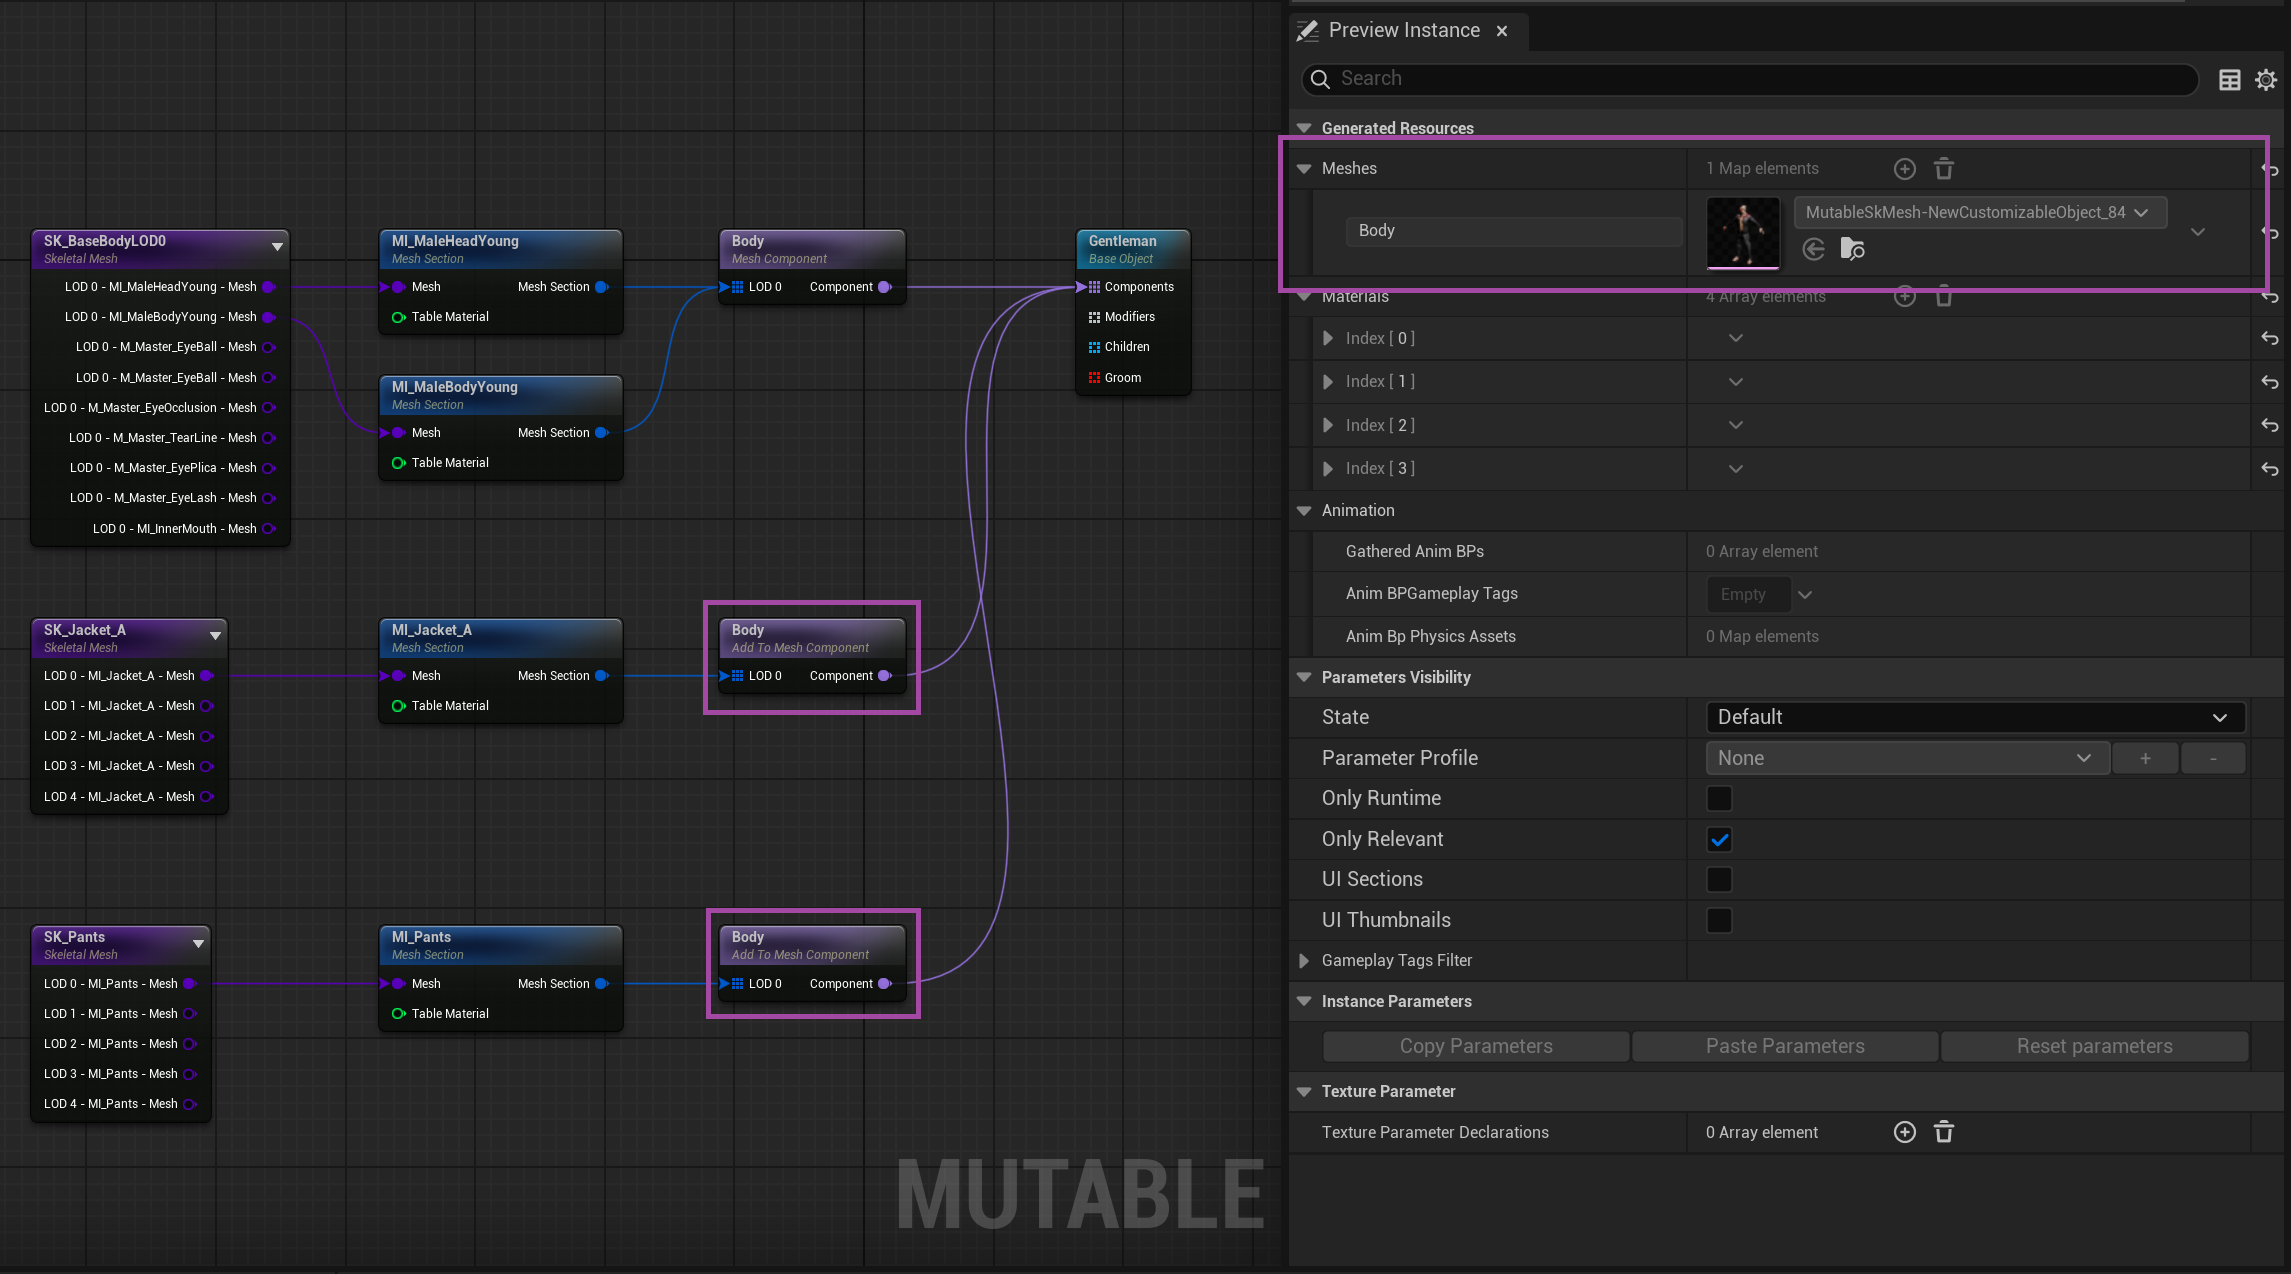This screenshot has width=2291, height=1274.
Task: Click Modifiers pin on Gentleman node
Action: pos(1094,317)
